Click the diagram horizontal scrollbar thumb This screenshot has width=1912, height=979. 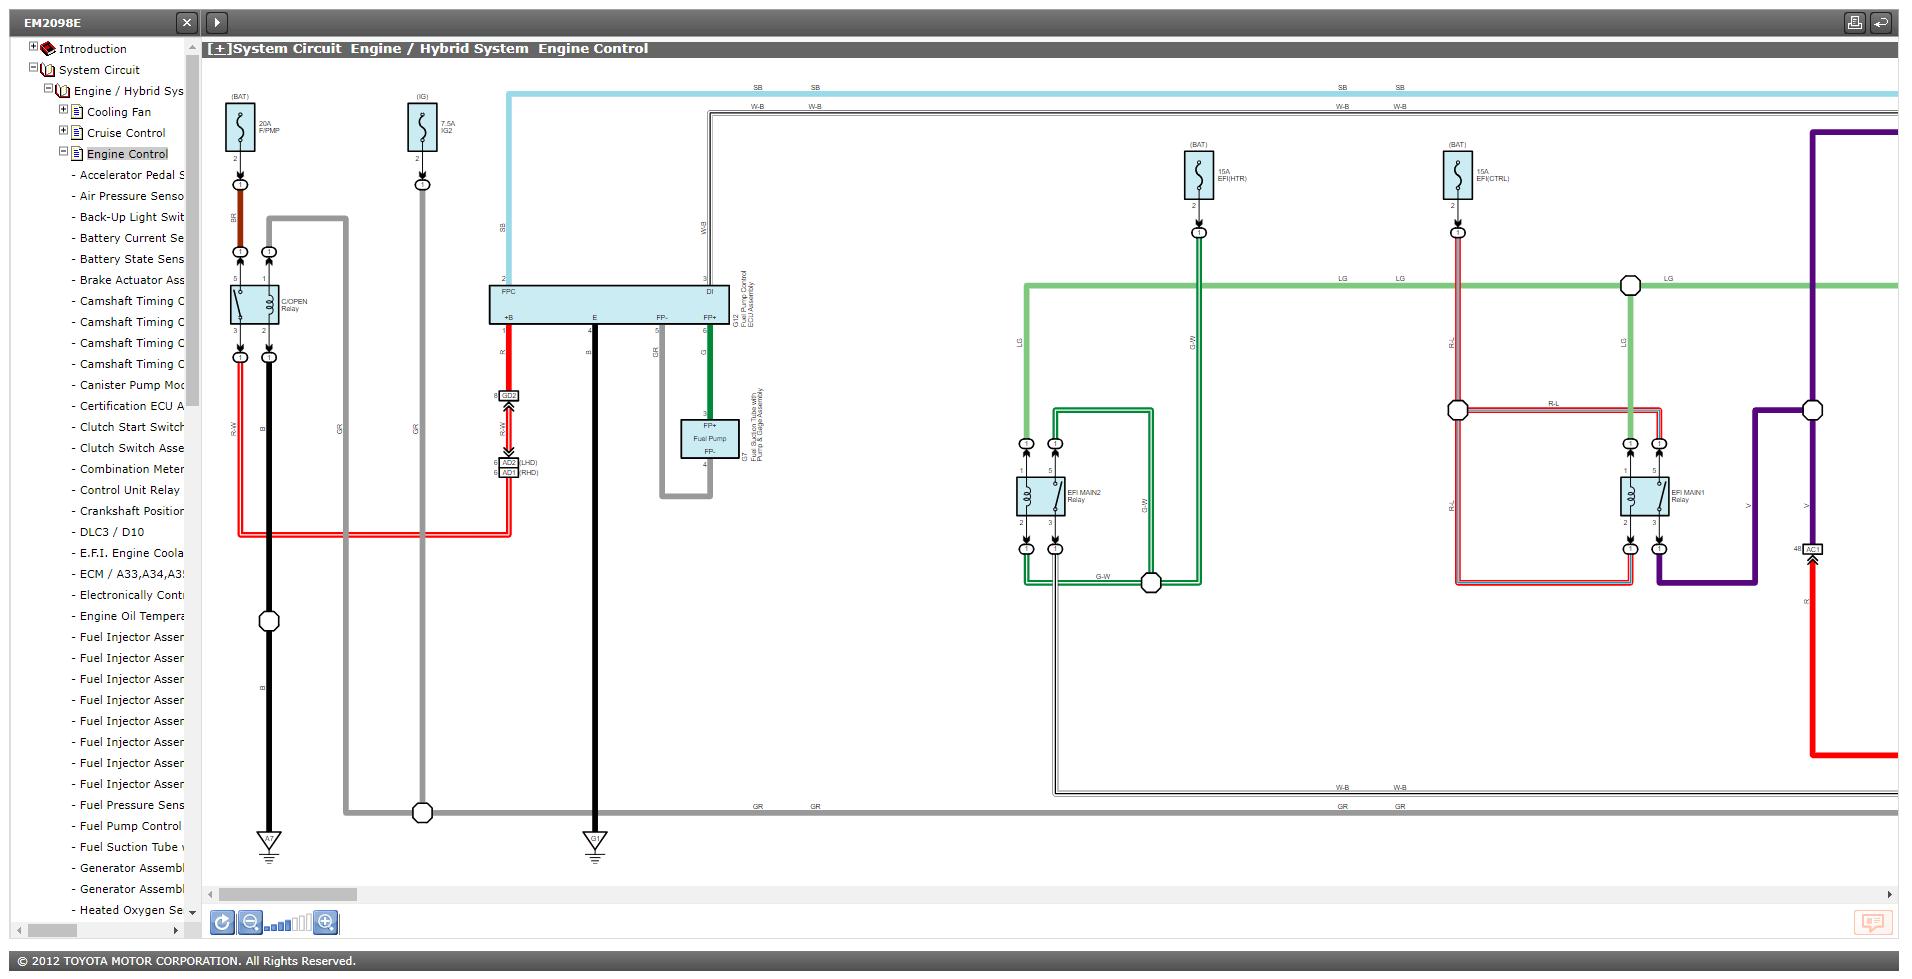[x=287, y=894]
